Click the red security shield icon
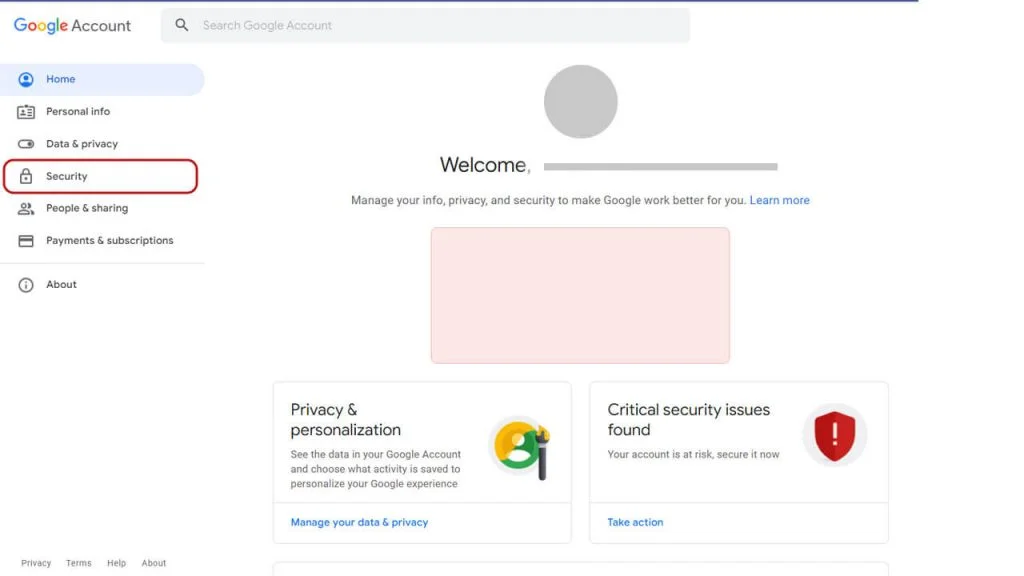This screenshot has width=1024, height=576. 835,435
